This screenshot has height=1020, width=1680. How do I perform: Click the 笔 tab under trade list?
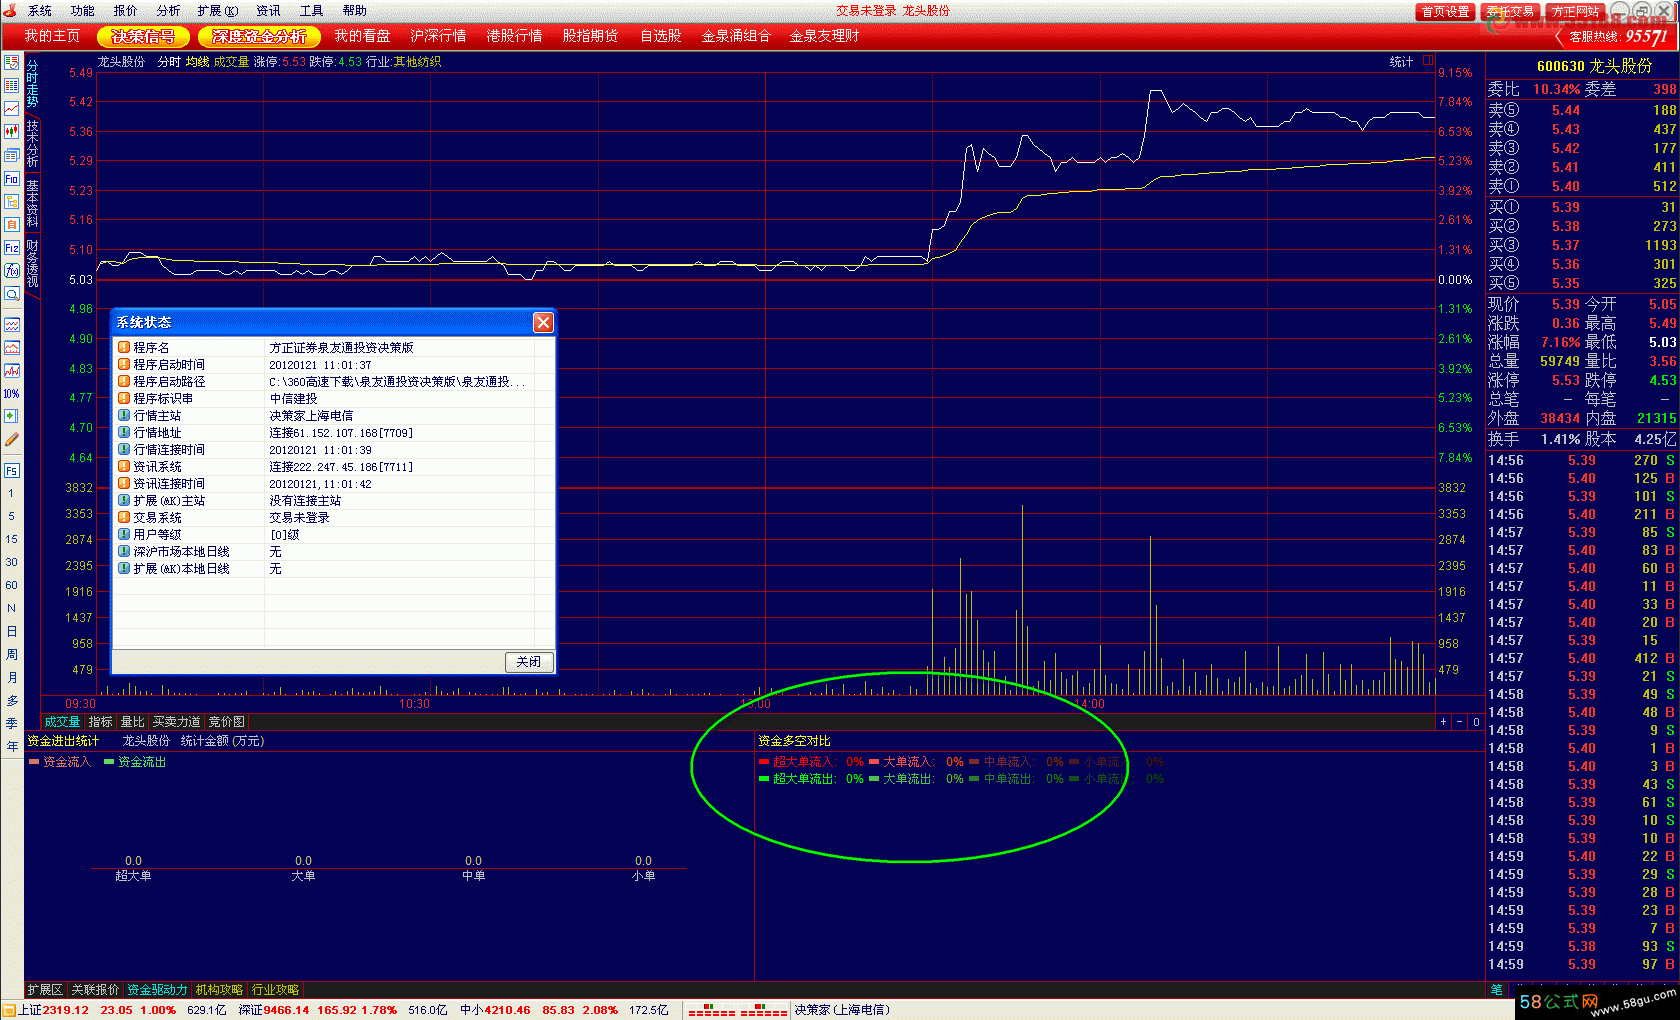click(1496, 990)
